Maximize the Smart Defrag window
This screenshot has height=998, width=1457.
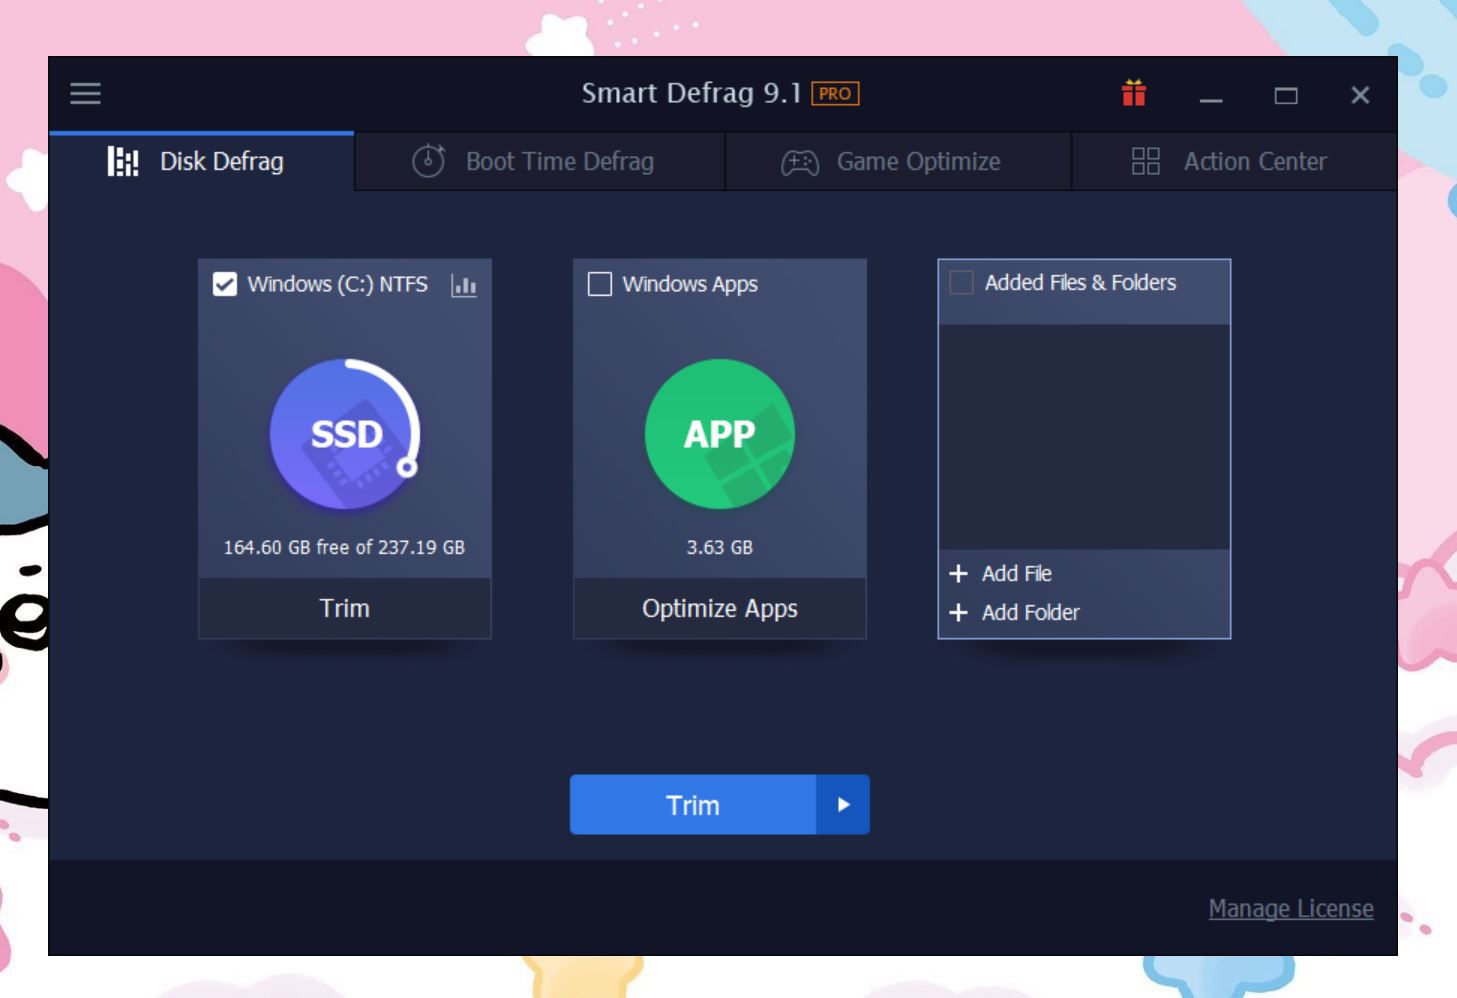tap(1286, 95)
